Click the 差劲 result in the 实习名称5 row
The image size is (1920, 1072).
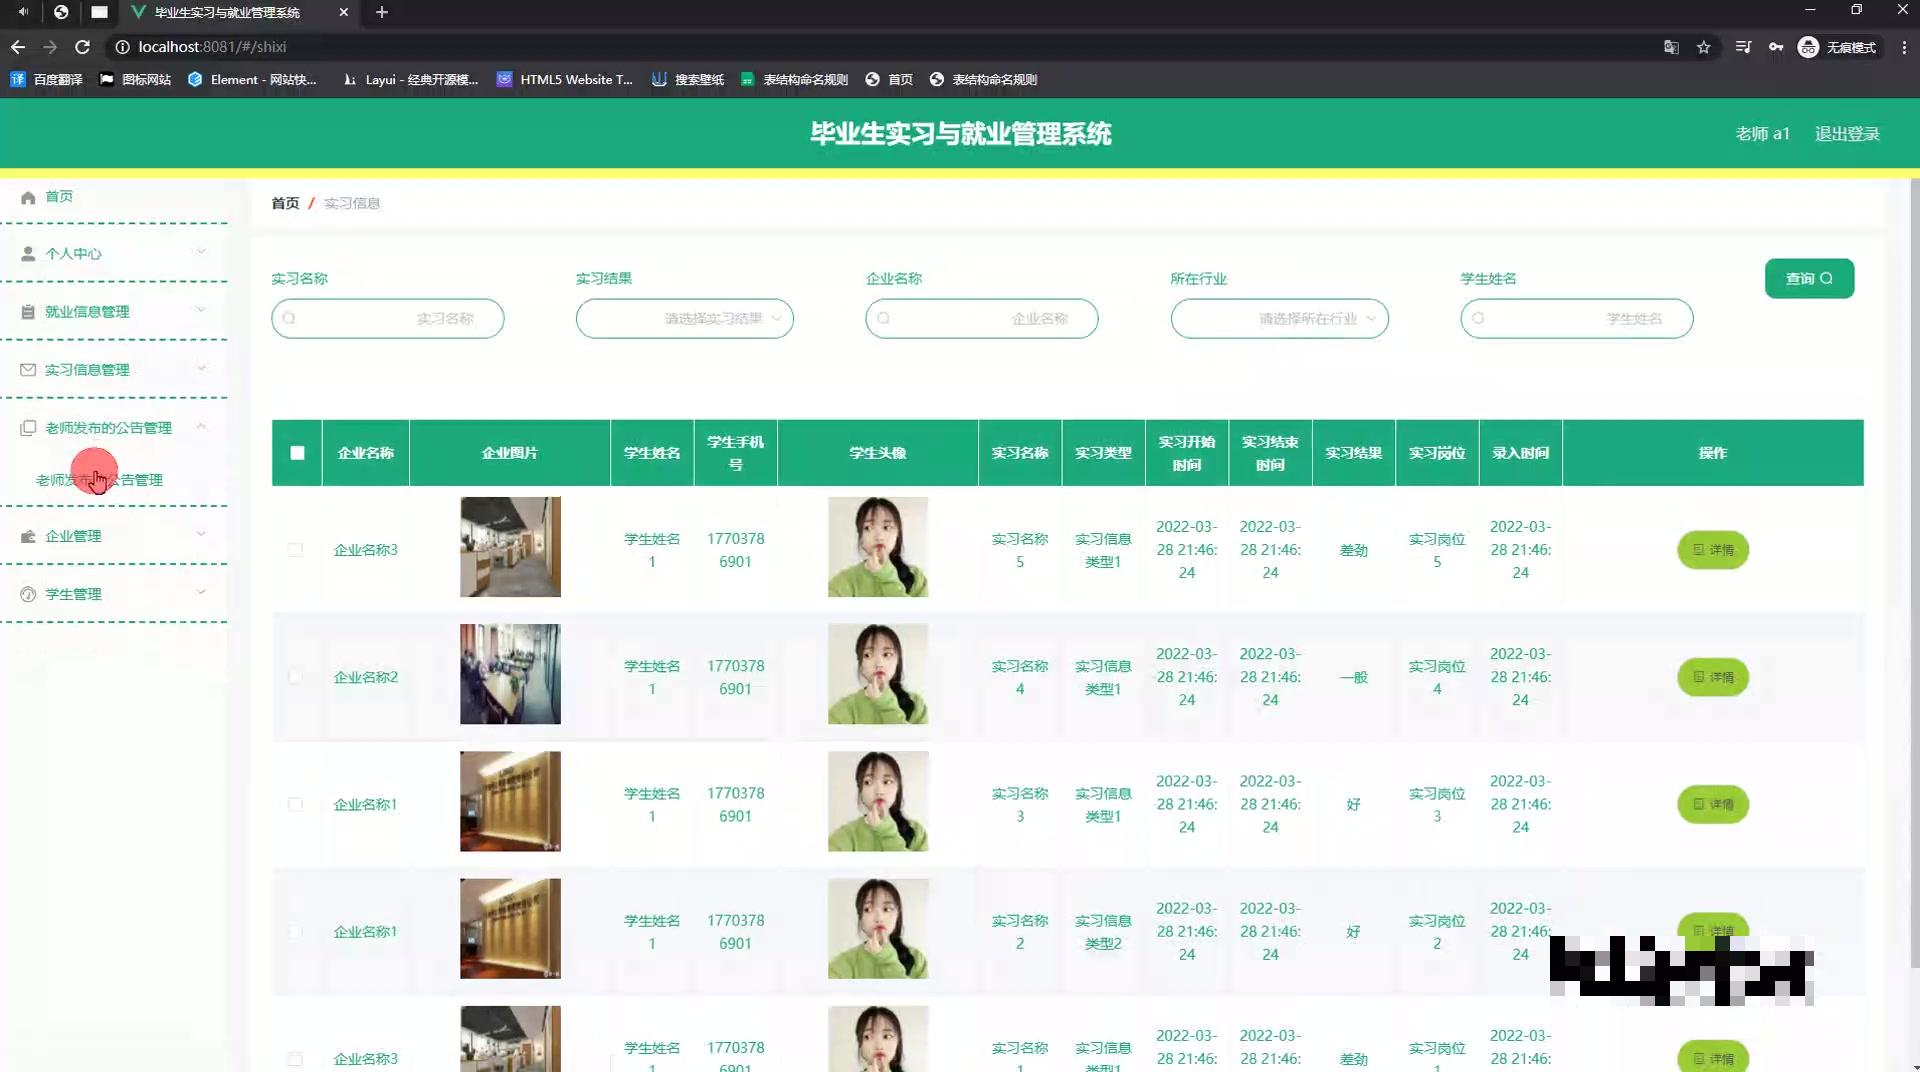[x=1353, y=549]
